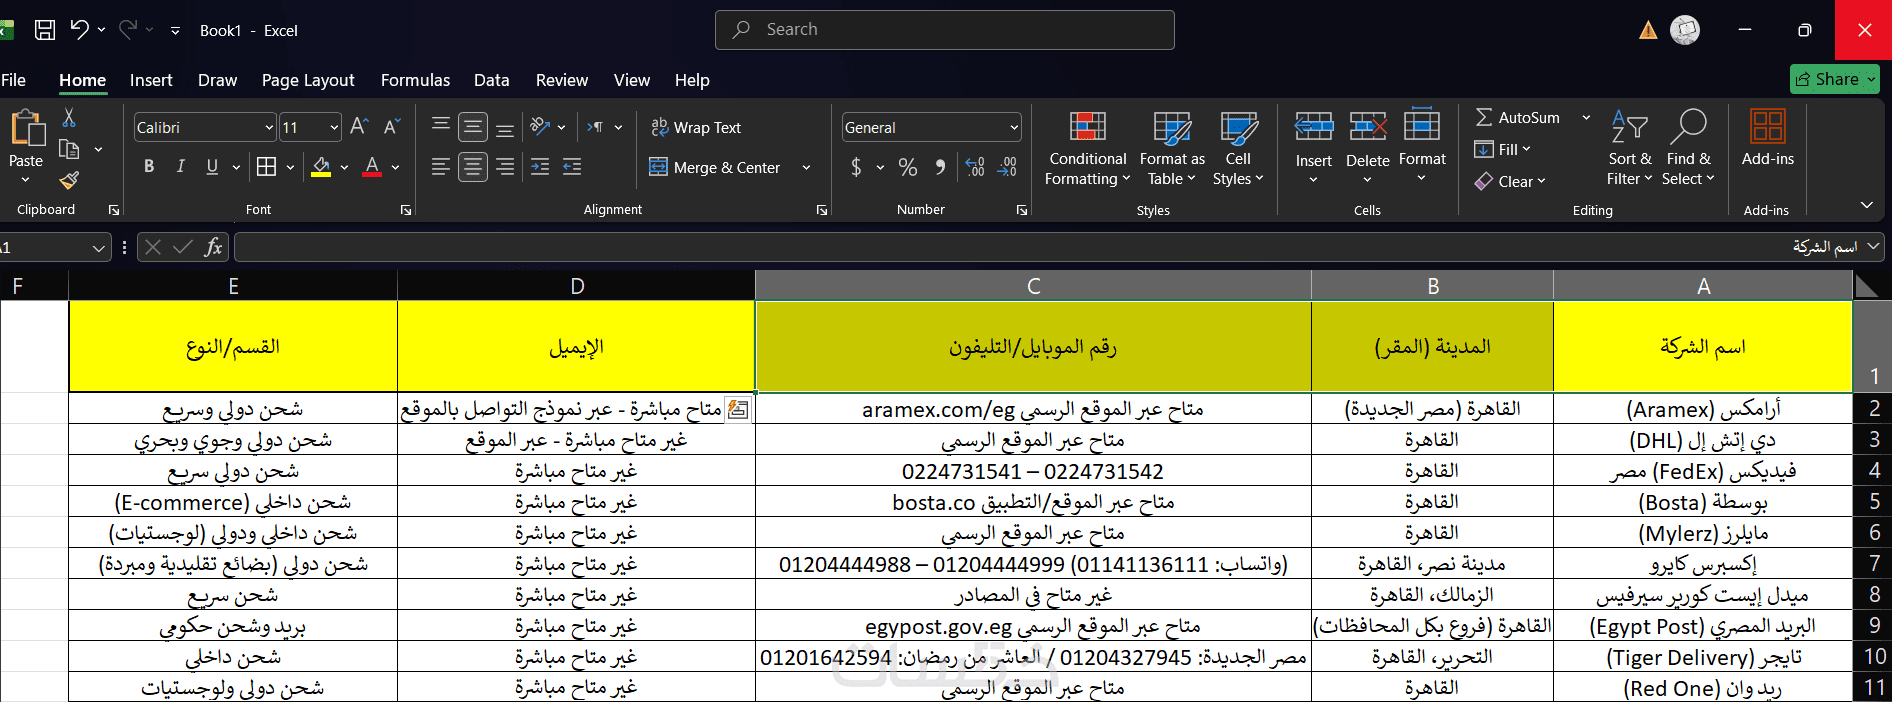
Task: Click the Paste clipboard icon
Action: click(27, 130)
